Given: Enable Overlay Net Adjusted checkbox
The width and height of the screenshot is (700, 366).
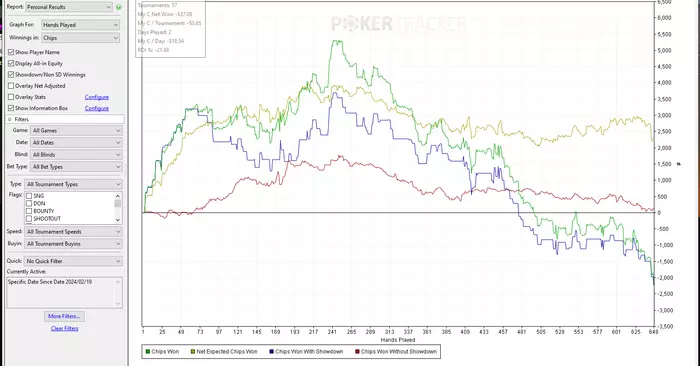Looking at the screenshot, I should pos(11,86).
